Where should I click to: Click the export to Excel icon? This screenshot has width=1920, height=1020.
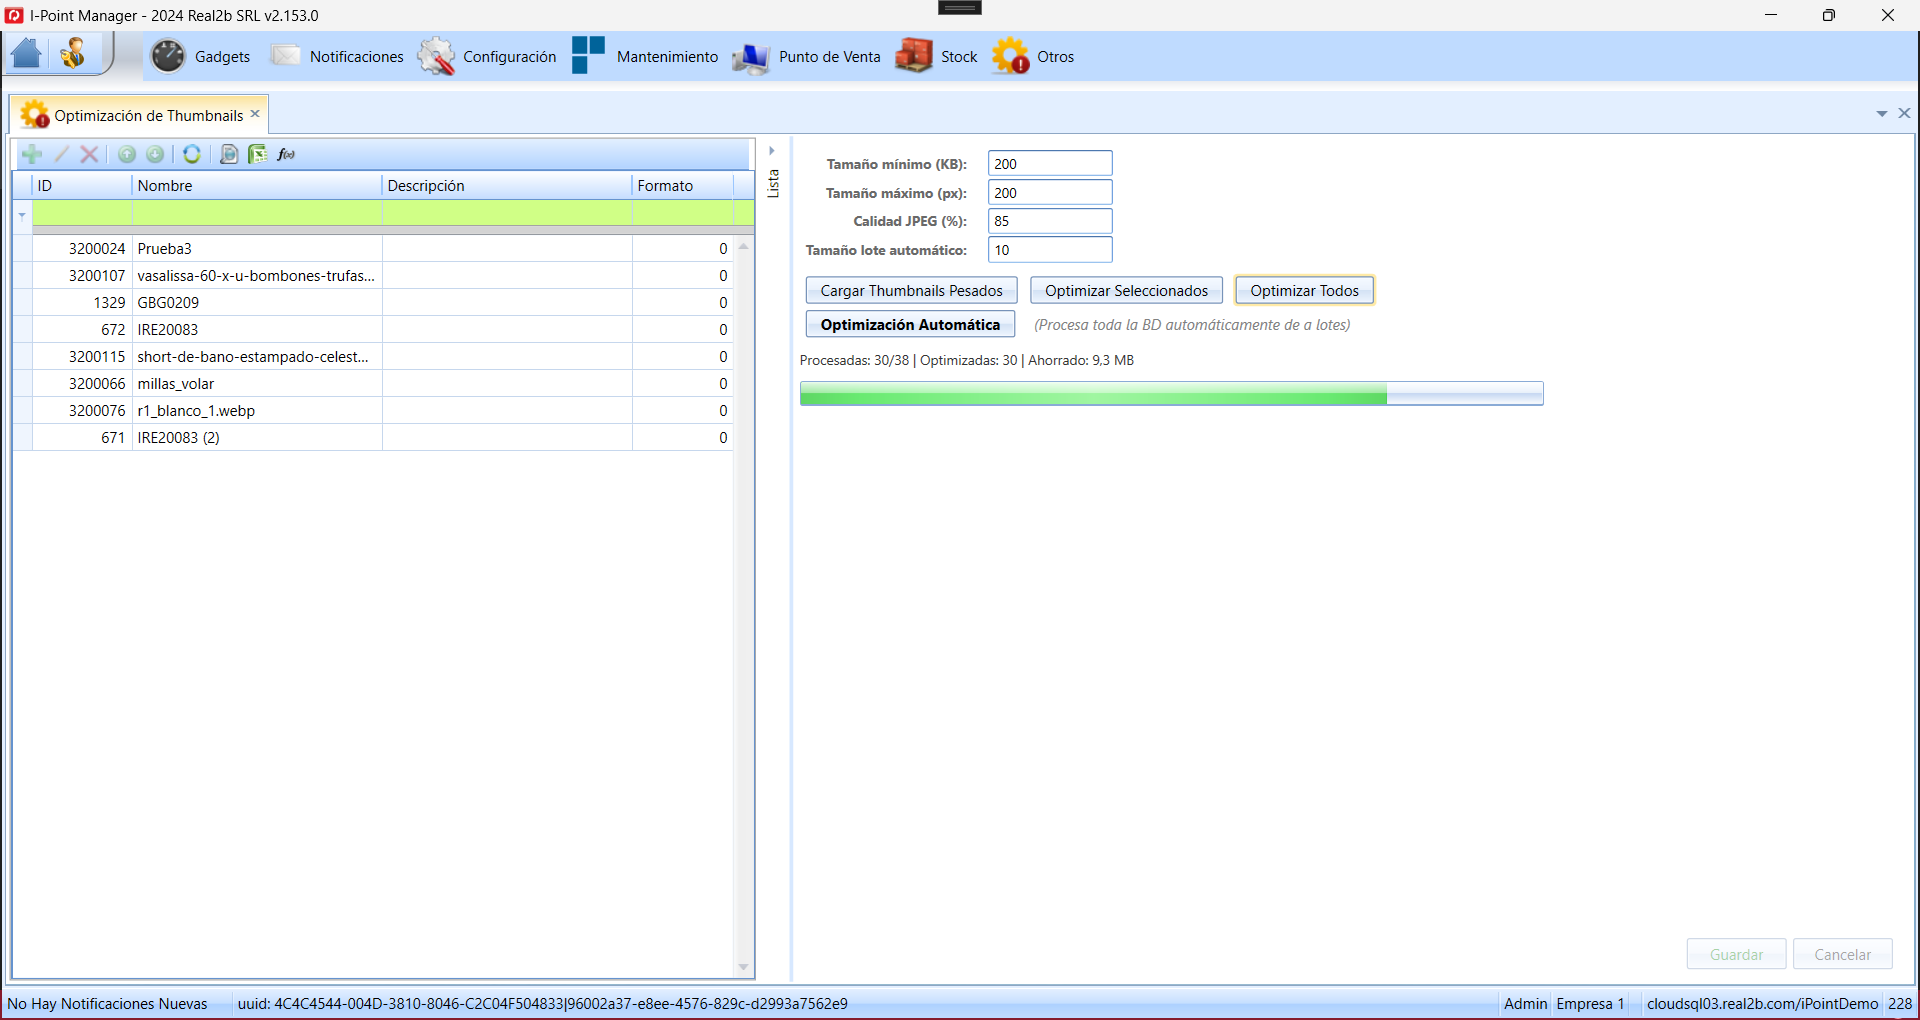(x=258, y=154)
